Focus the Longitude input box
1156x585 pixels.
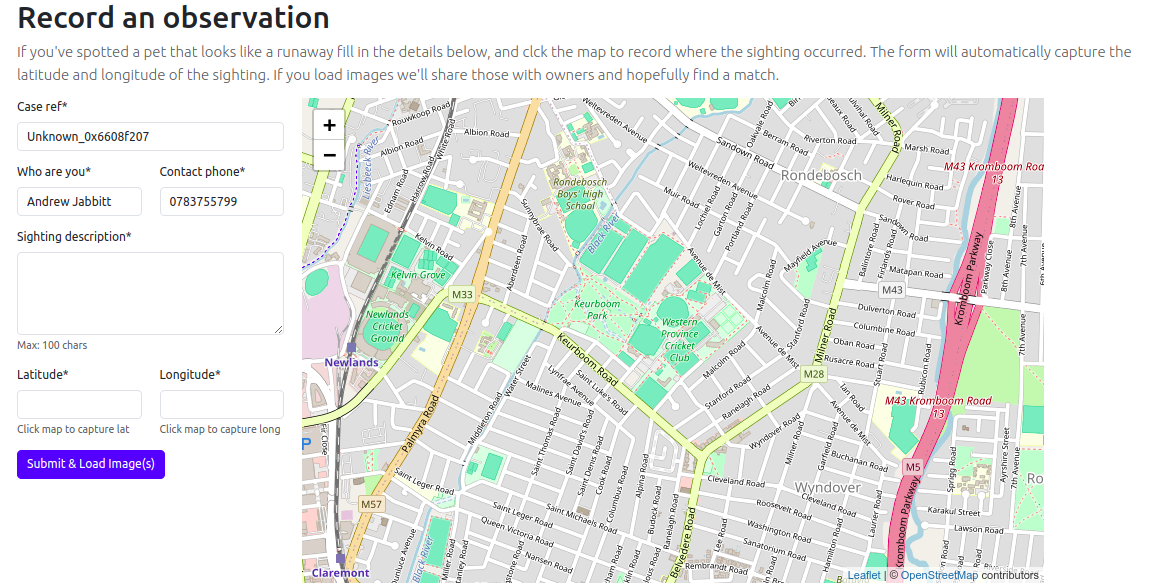coord(221,405)
